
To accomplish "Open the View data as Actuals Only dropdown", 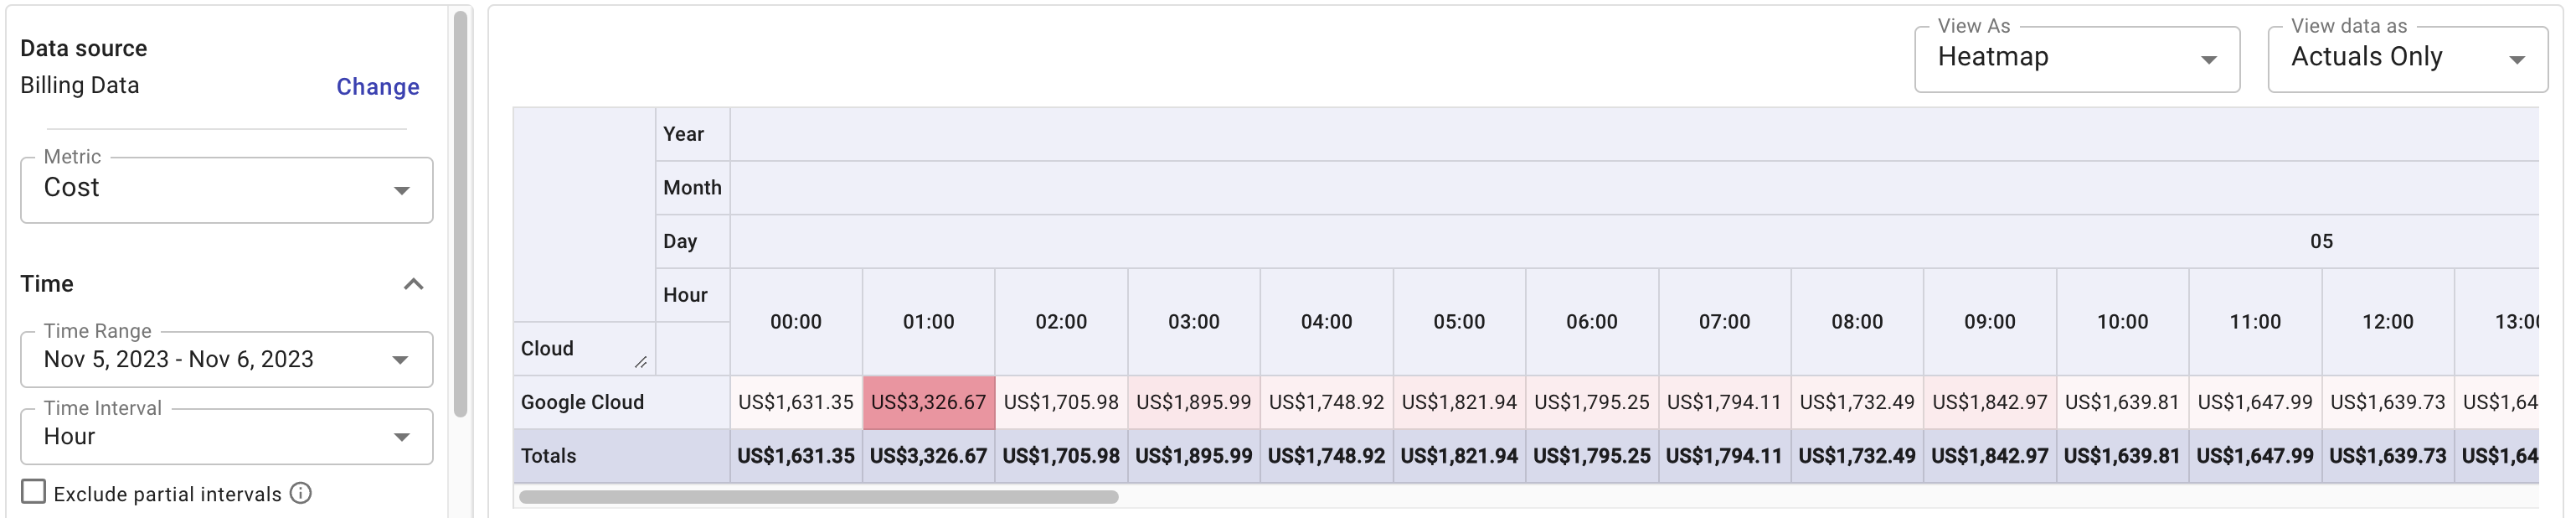I will (x=2406, y=58).
